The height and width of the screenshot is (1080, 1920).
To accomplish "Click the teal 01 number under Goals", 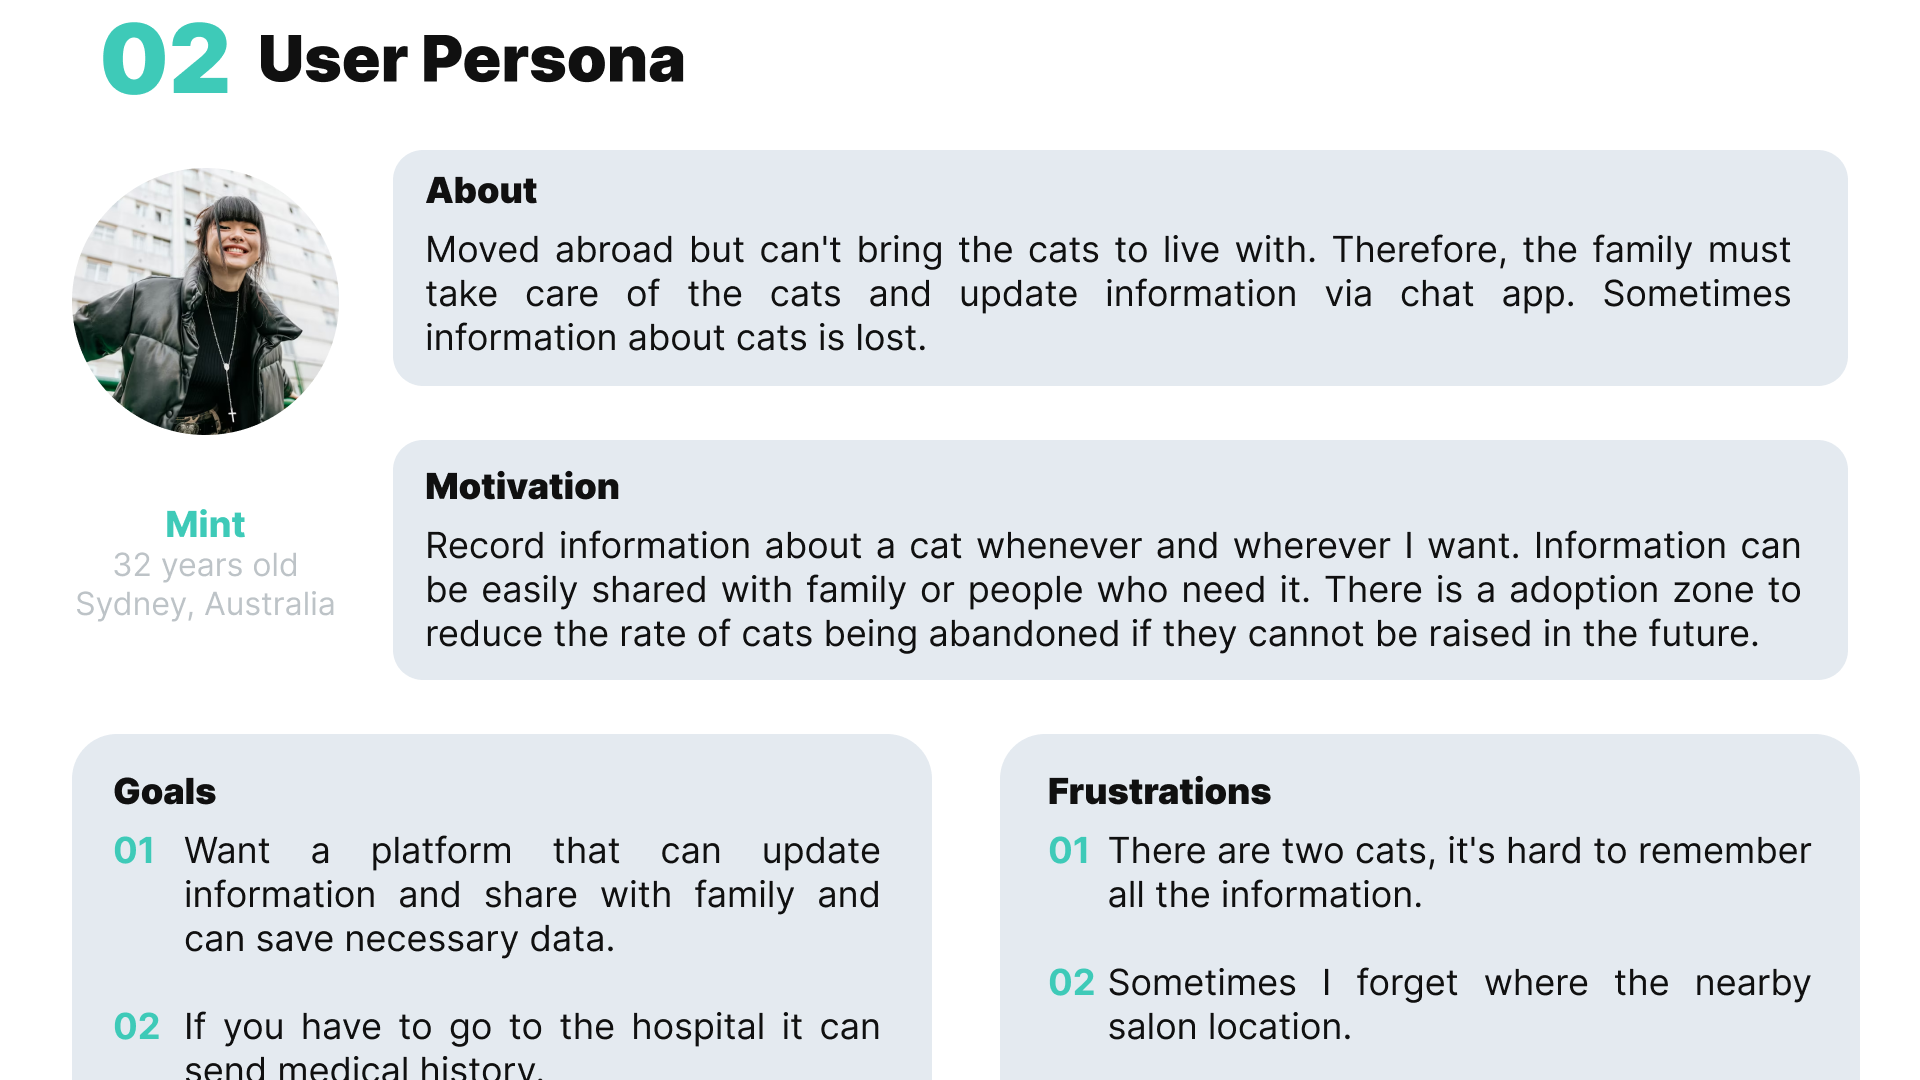I will pos(134,851).
